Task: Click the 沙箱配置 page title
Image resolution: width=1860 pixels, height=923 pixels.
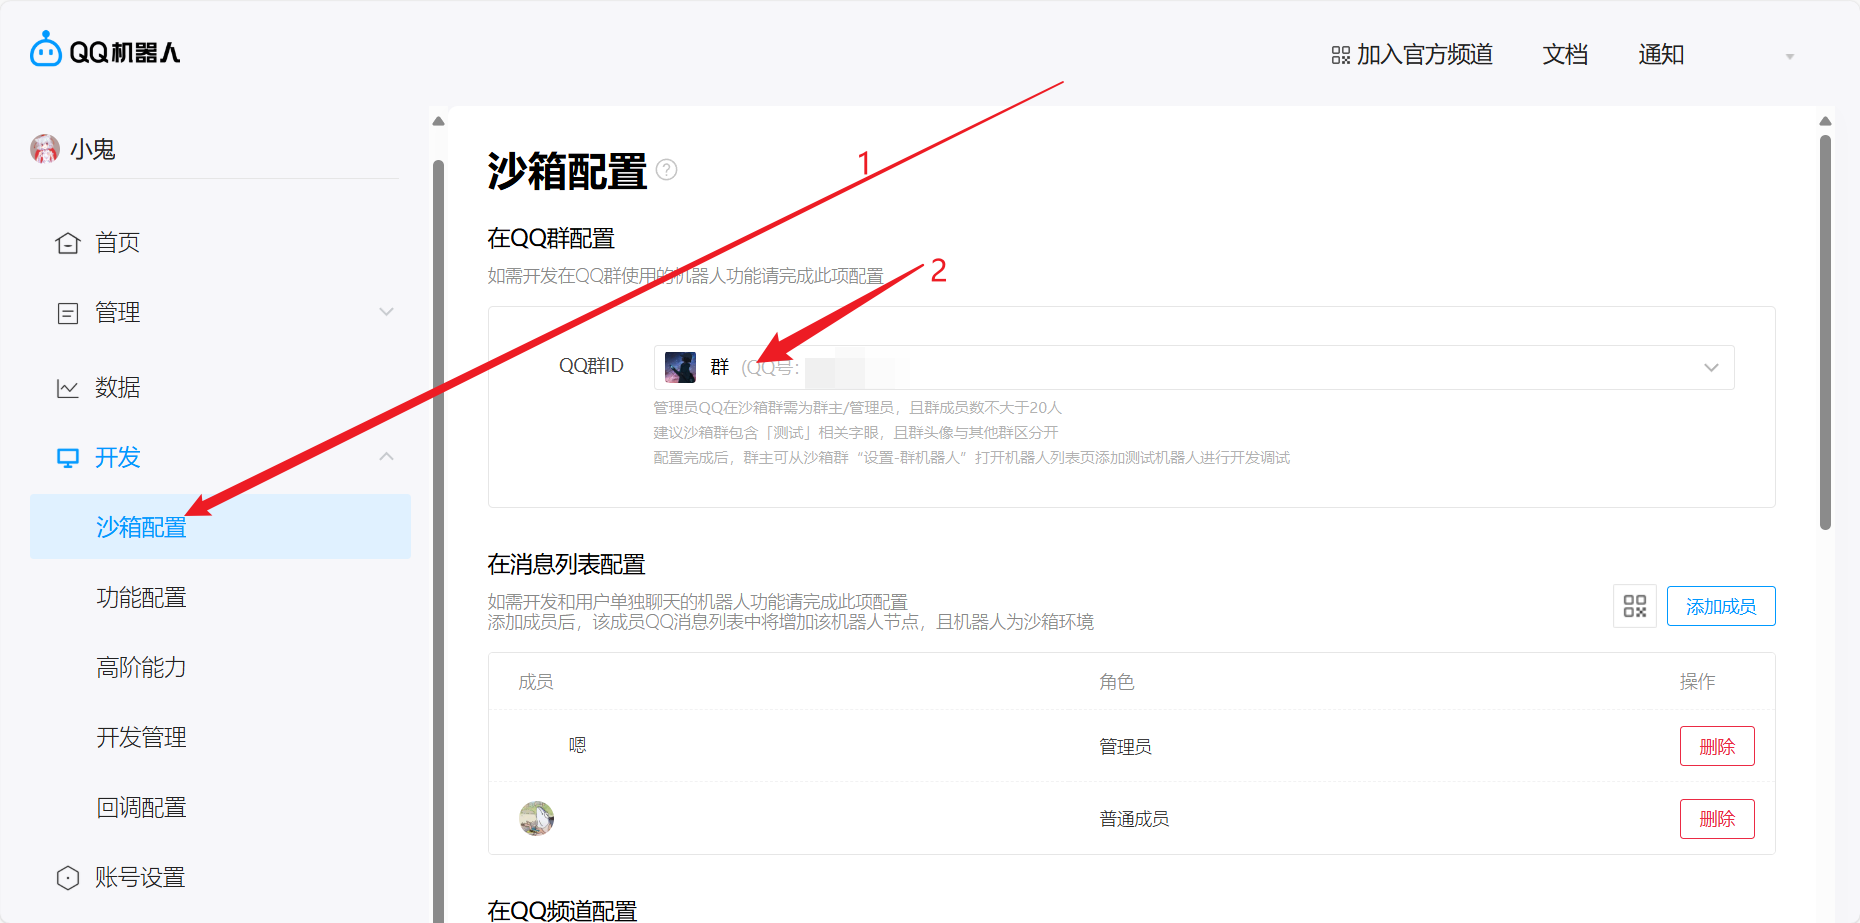Action: [567, 171]
